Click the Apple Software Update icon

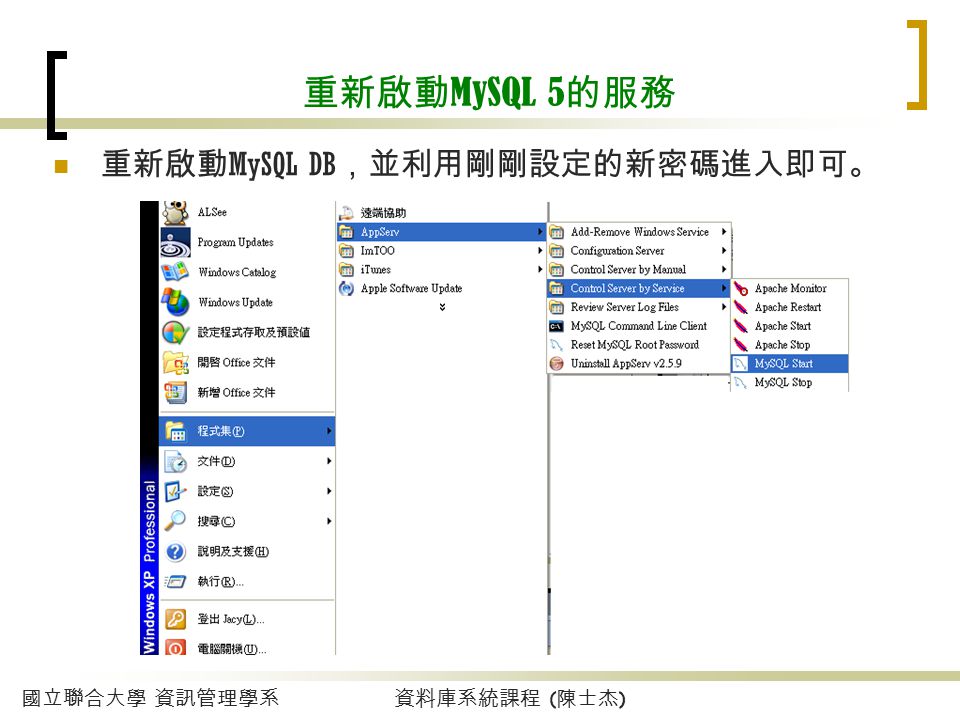click(347, 288)
